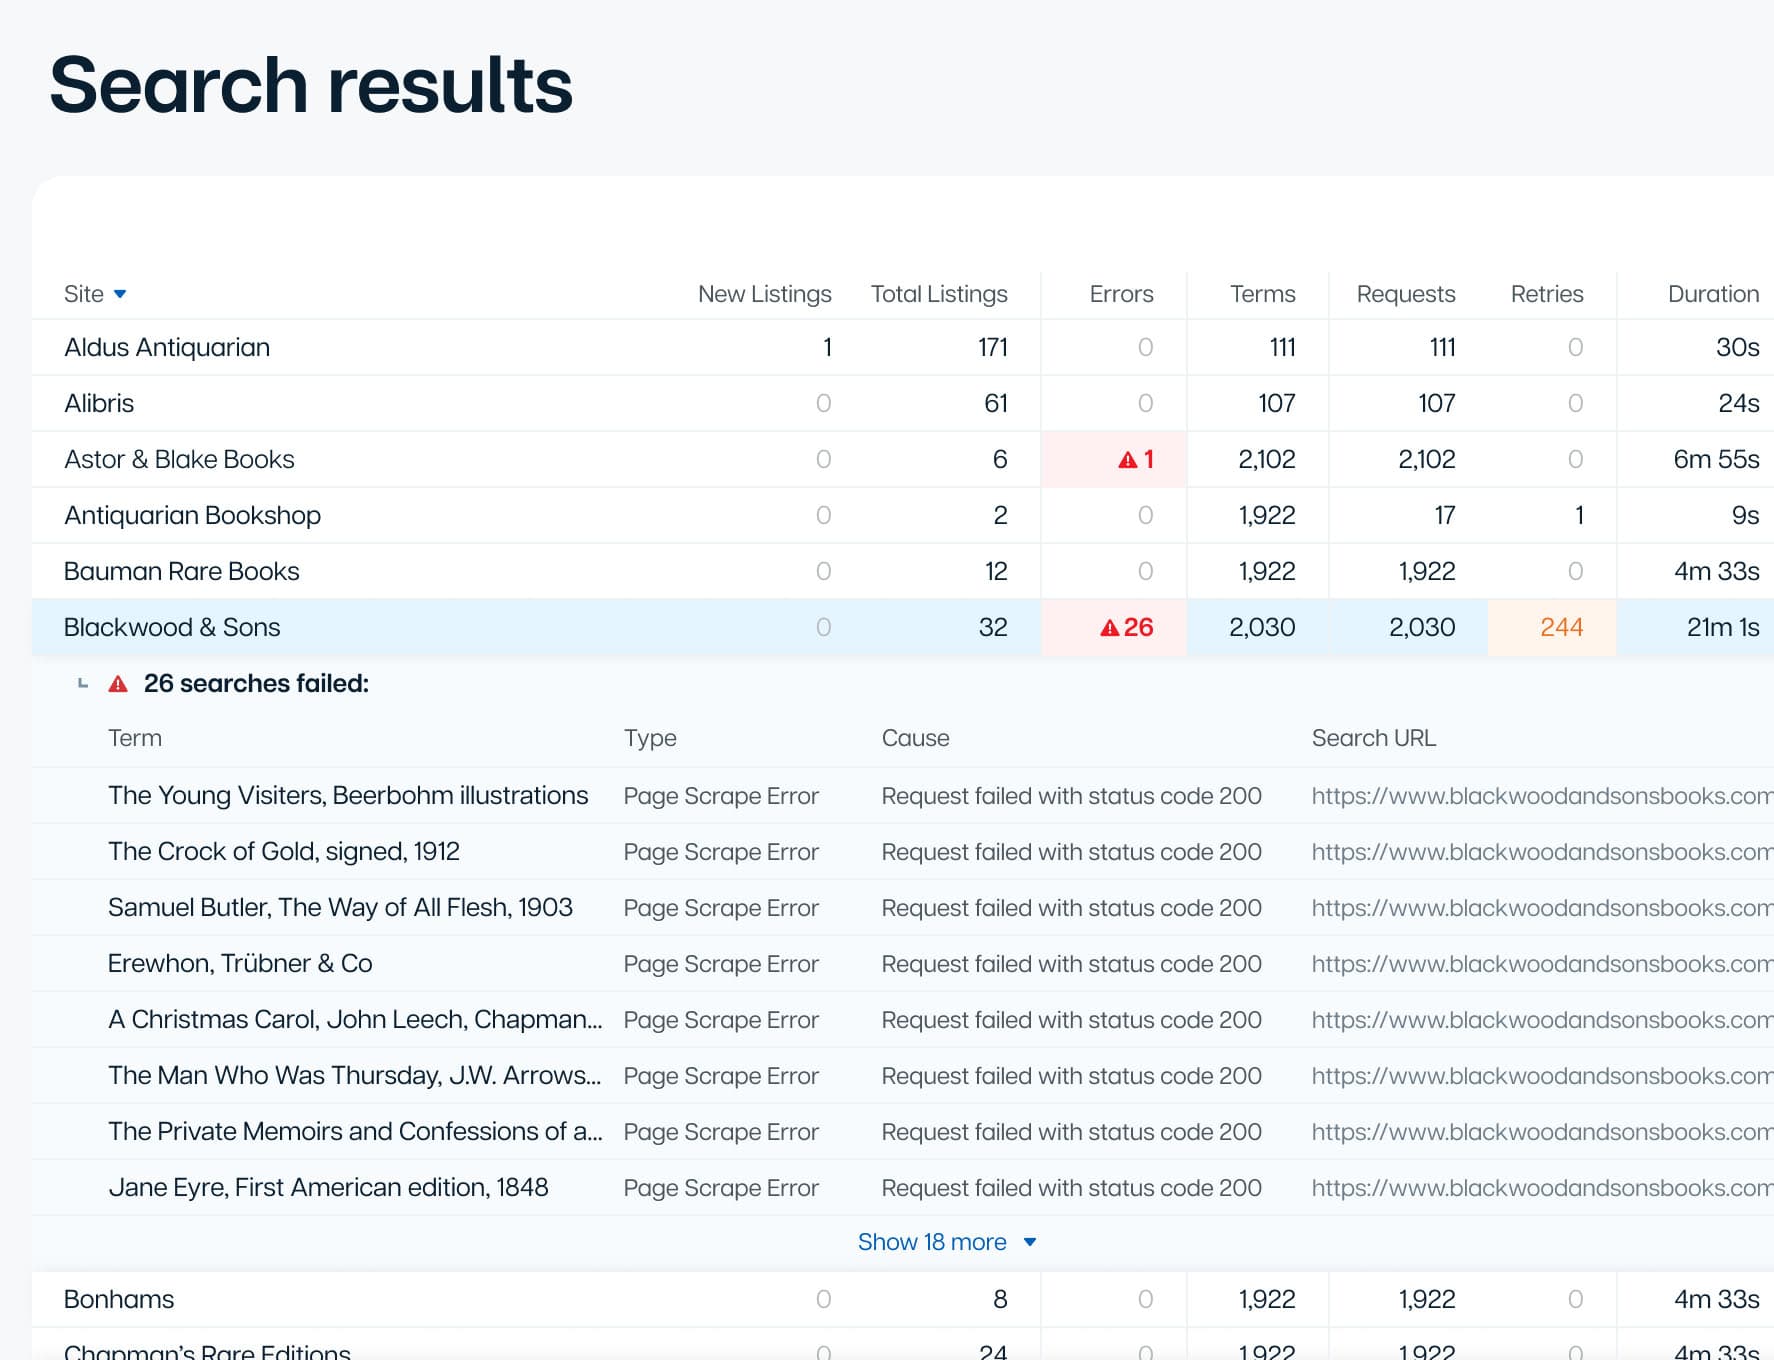This screenshot has height=1360, width=1774.
Task: Click the 171 total listings for Aldus
Action: [x=993, y=348]
